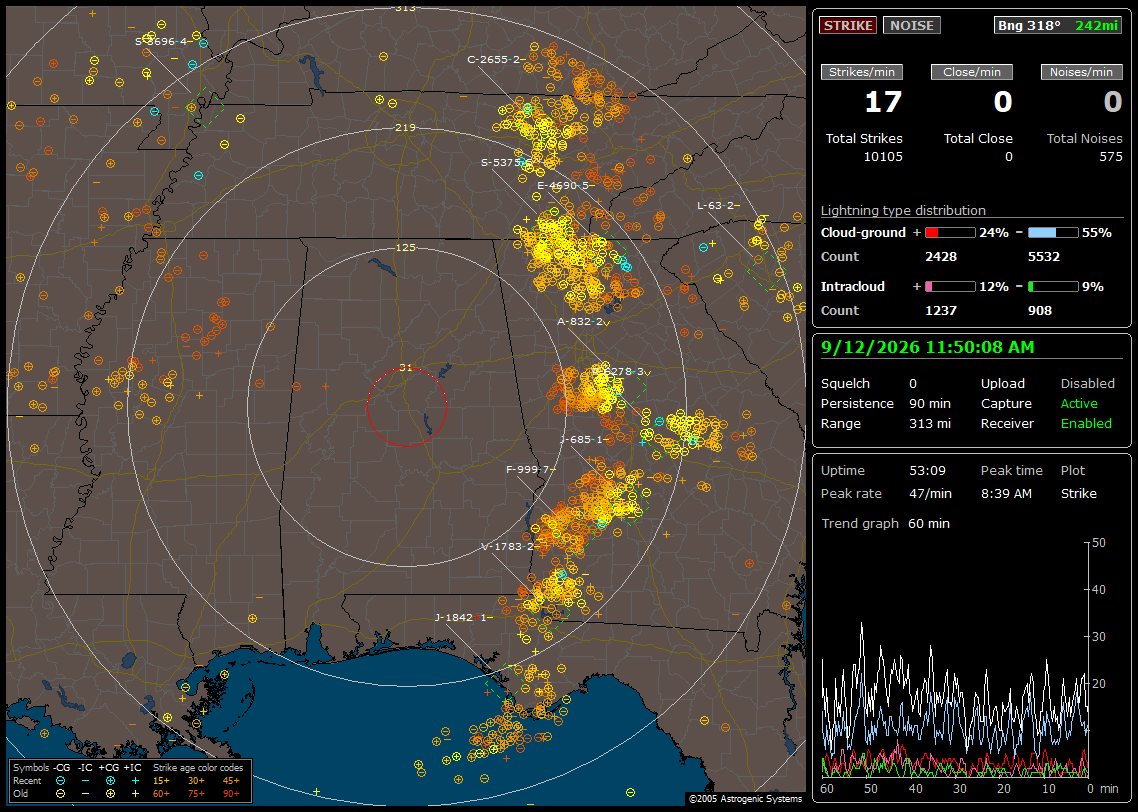
Task: Click the positive Cloud-ground red percentage bar
Action: pyautogui.click(x=950, y=233)
